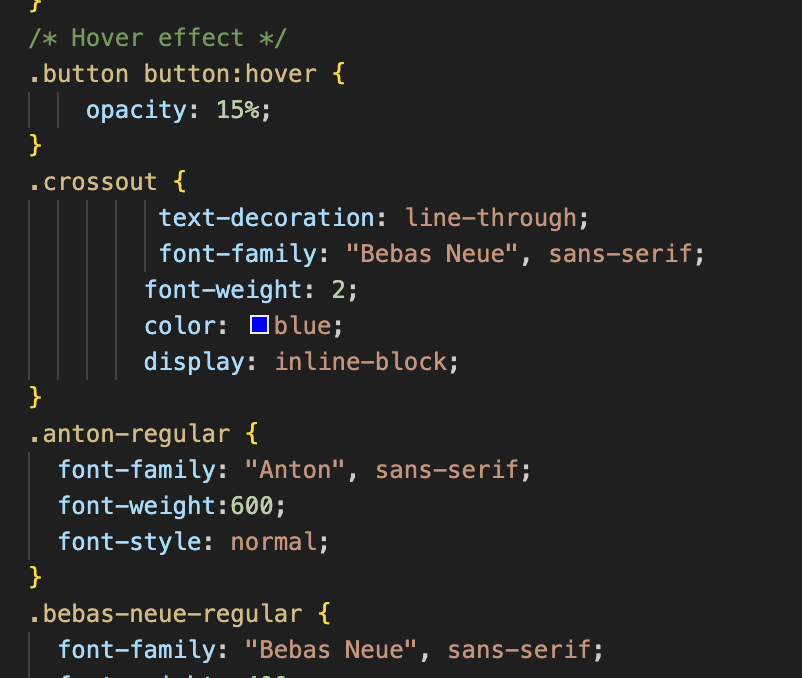
Task: Click the display property name
Action: pyautogui.click(x=195, y=362)
